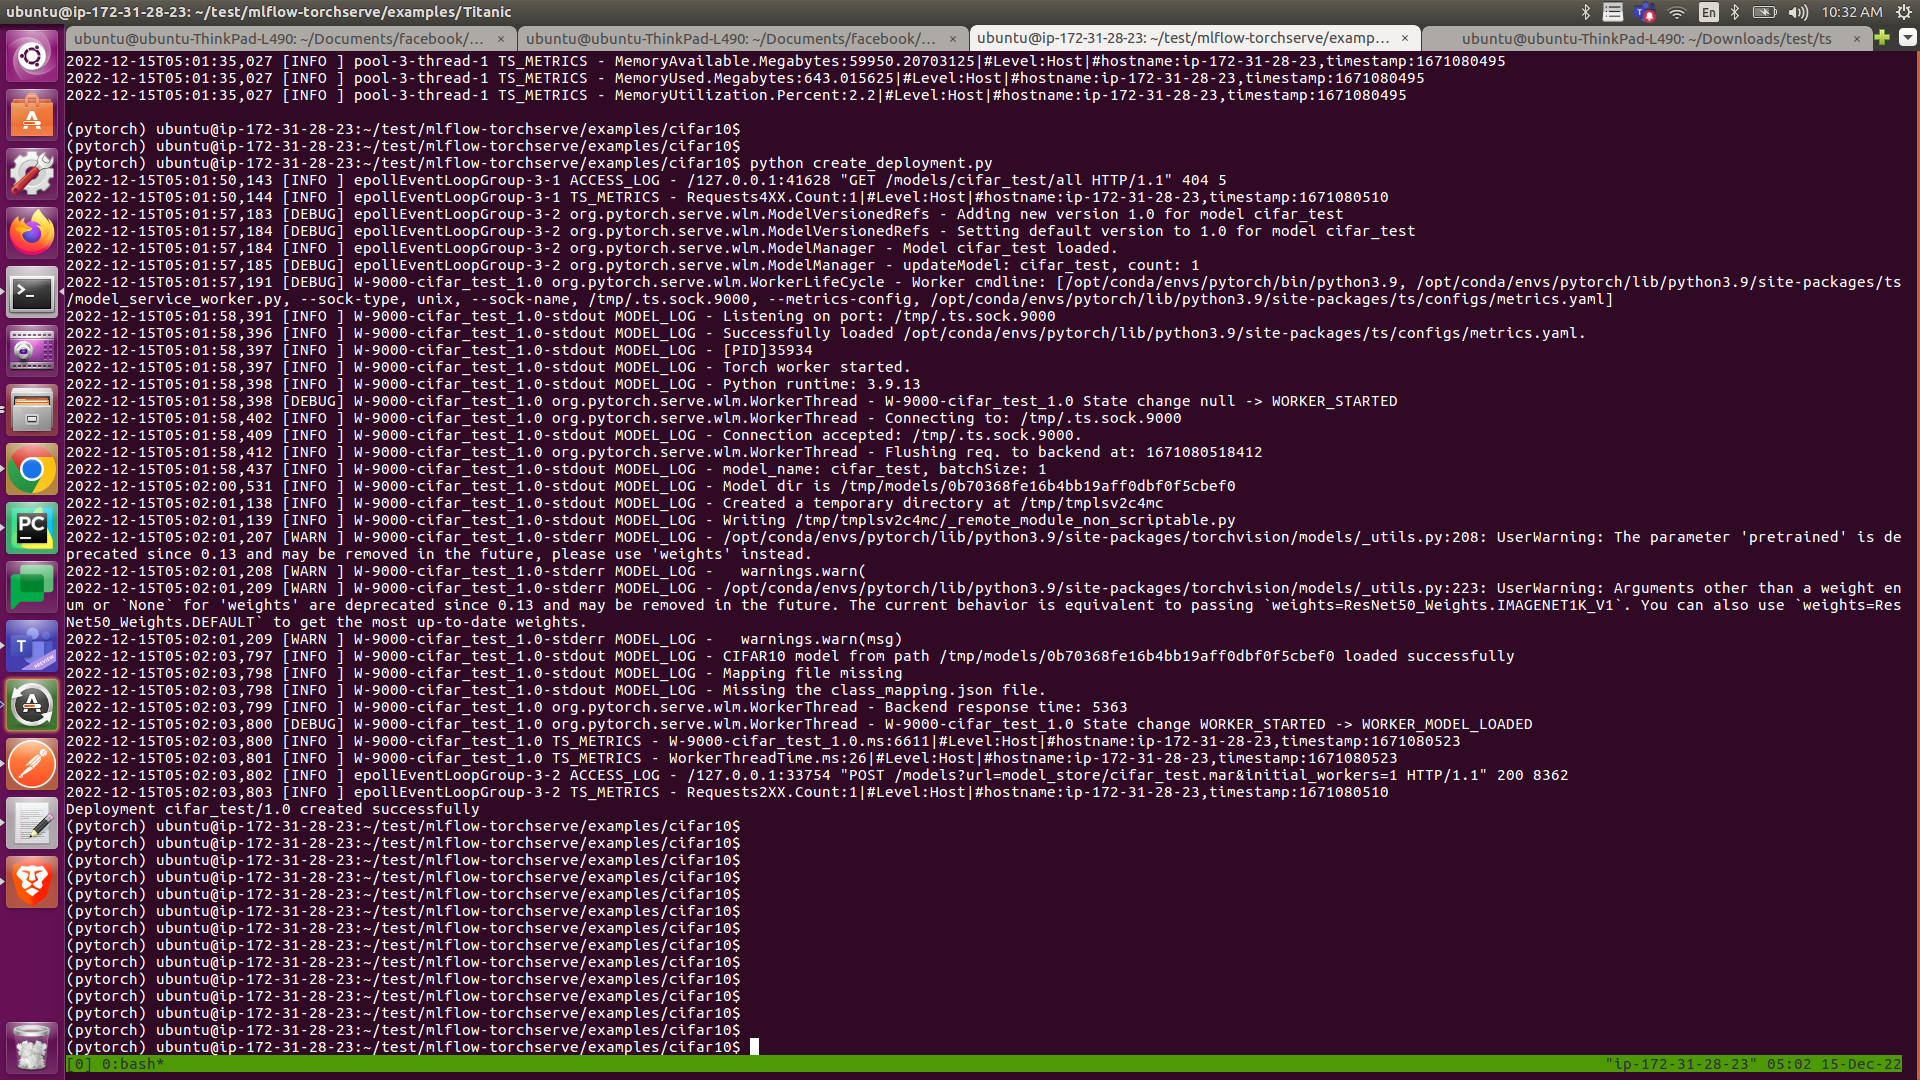Screen dimensions: 1920x1080
Task: Open Firefox from the dock
Action: [x=32, y=233]
